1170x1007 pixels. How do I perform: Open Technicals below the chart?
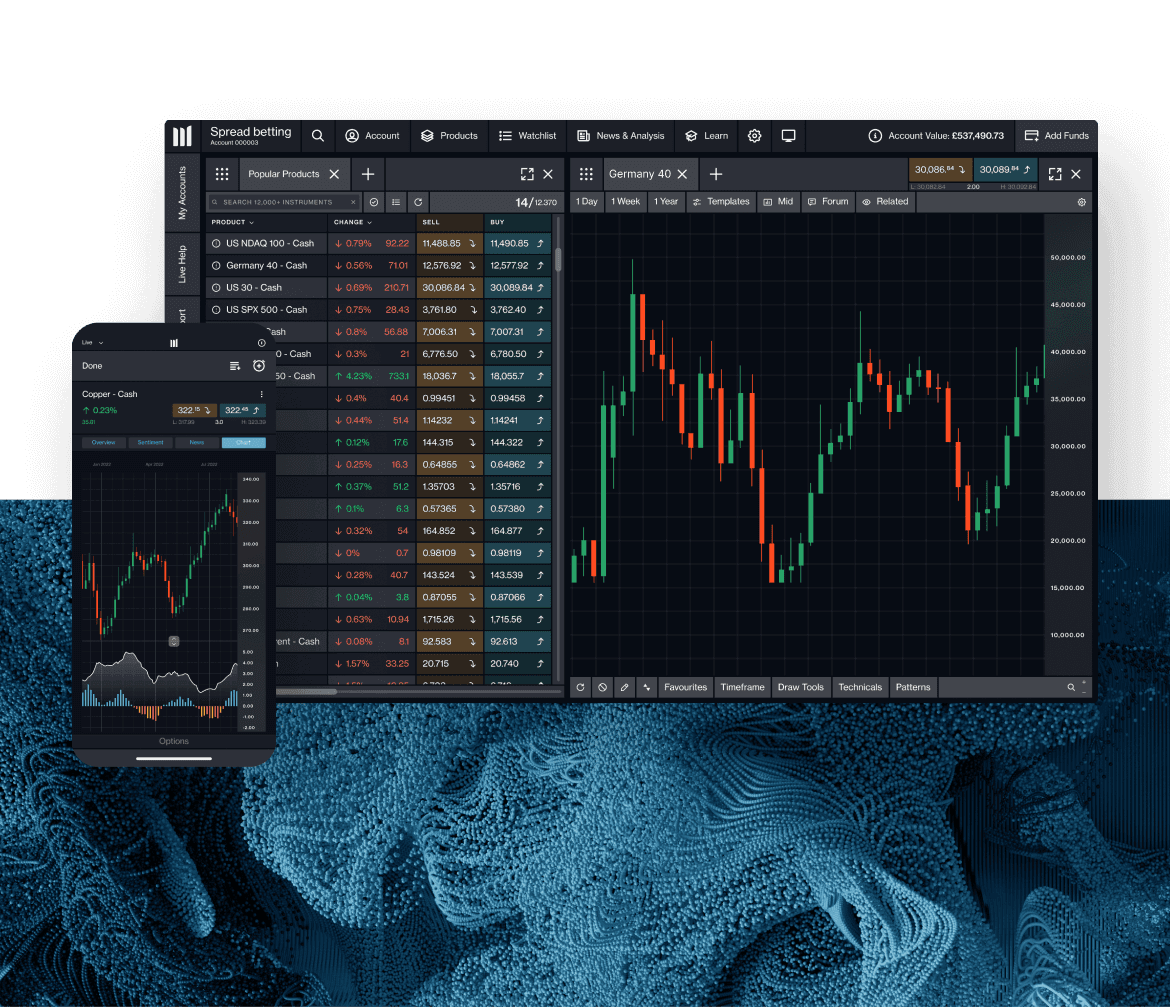860,687
